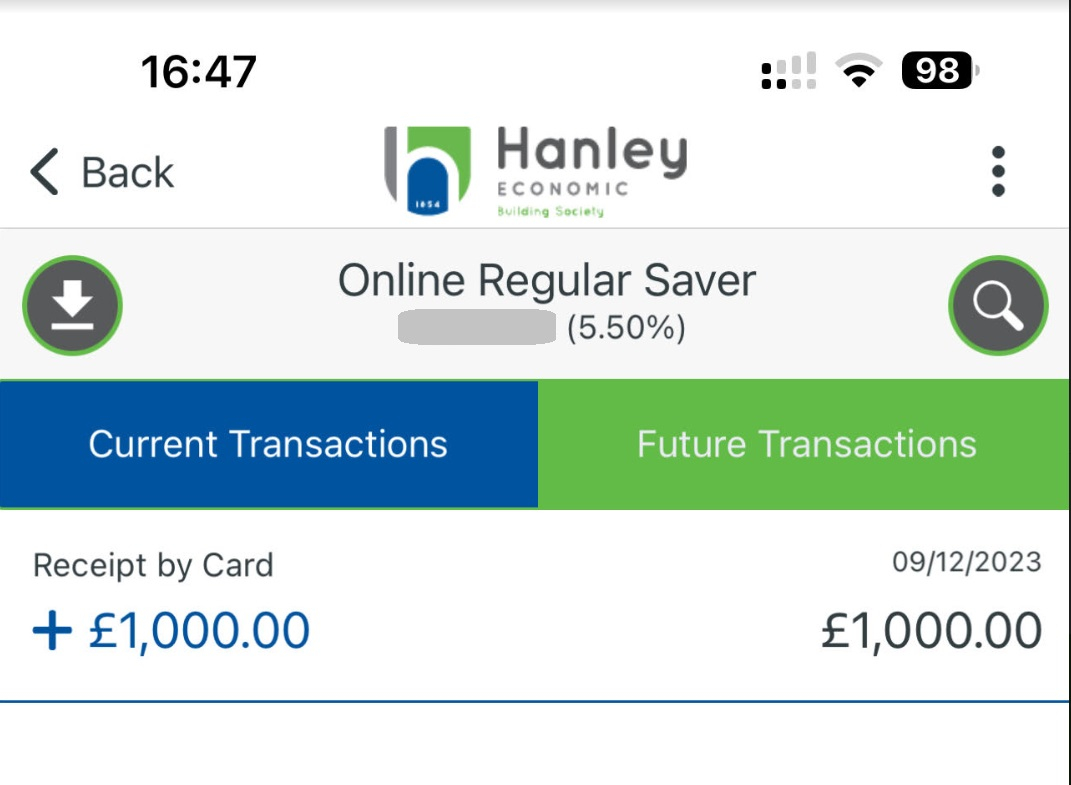Tap the 16:47 clock in status bar
The image size is (1071, 785).
[x=199, y=72]
